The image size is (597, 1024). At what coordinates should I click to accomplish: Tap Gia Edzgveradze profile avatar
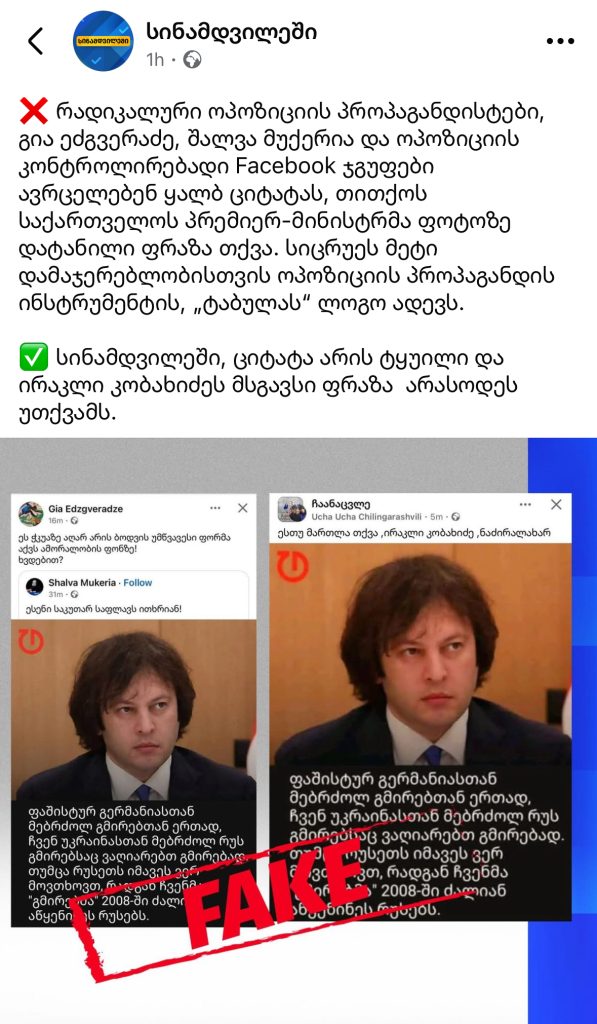click(31, 514)
